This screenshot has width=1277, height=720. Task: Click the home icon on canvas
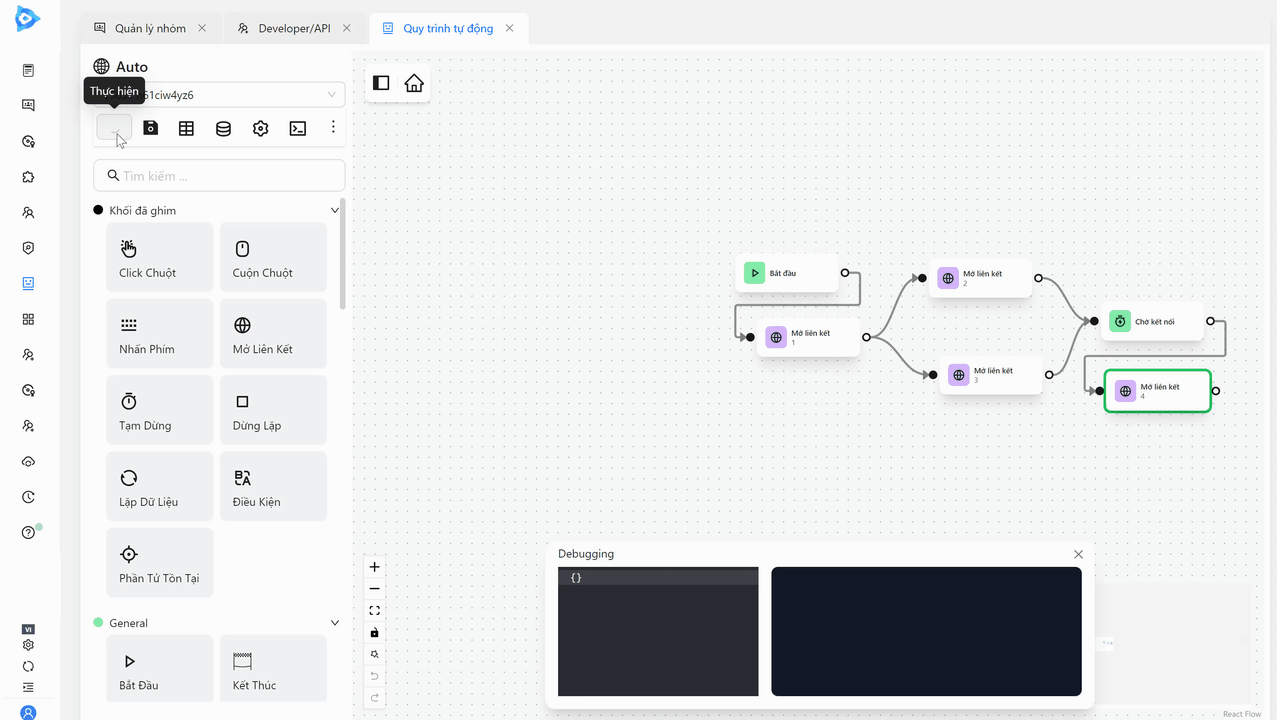click(x=414, y=84)
